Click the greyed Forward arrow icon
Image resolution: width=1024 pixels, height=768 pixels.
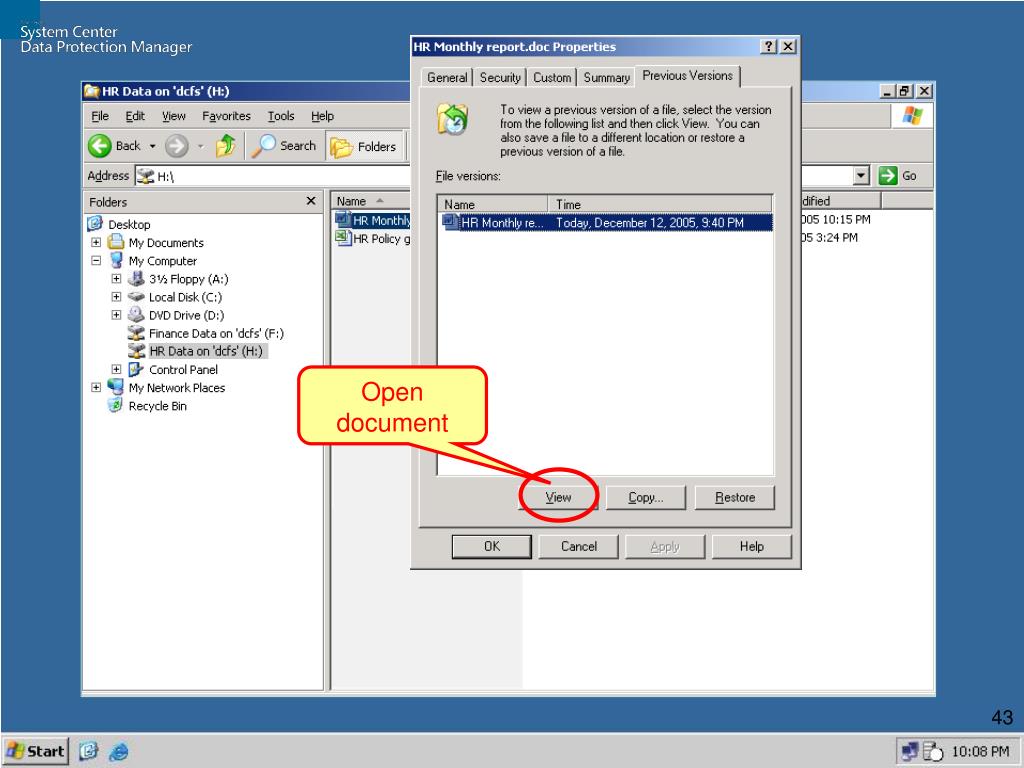[x=176, y=146]
